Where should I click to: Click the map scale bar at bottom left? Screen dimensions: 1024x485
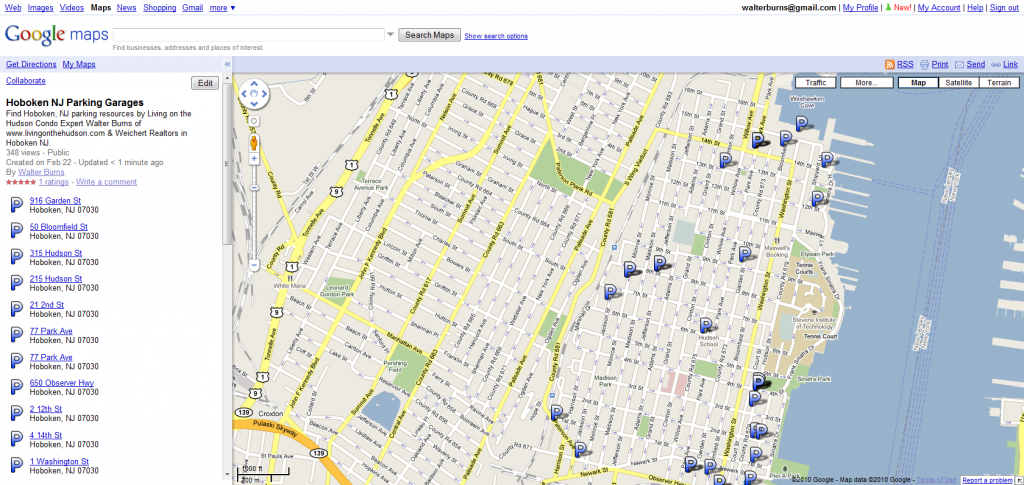point(264,474)
